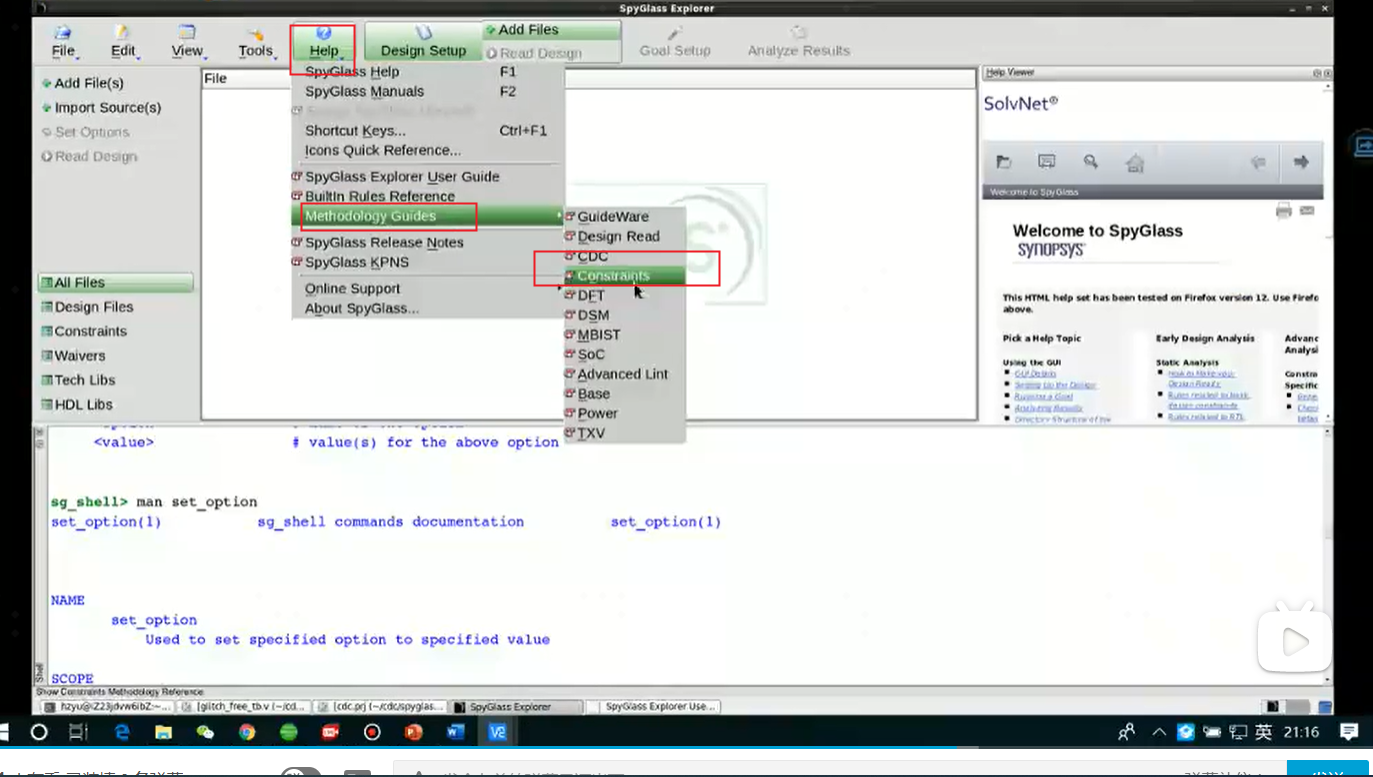Choose Icons Quick Reference... menu entry
This screenshot has height=777, width=1373.
point(428,150)
